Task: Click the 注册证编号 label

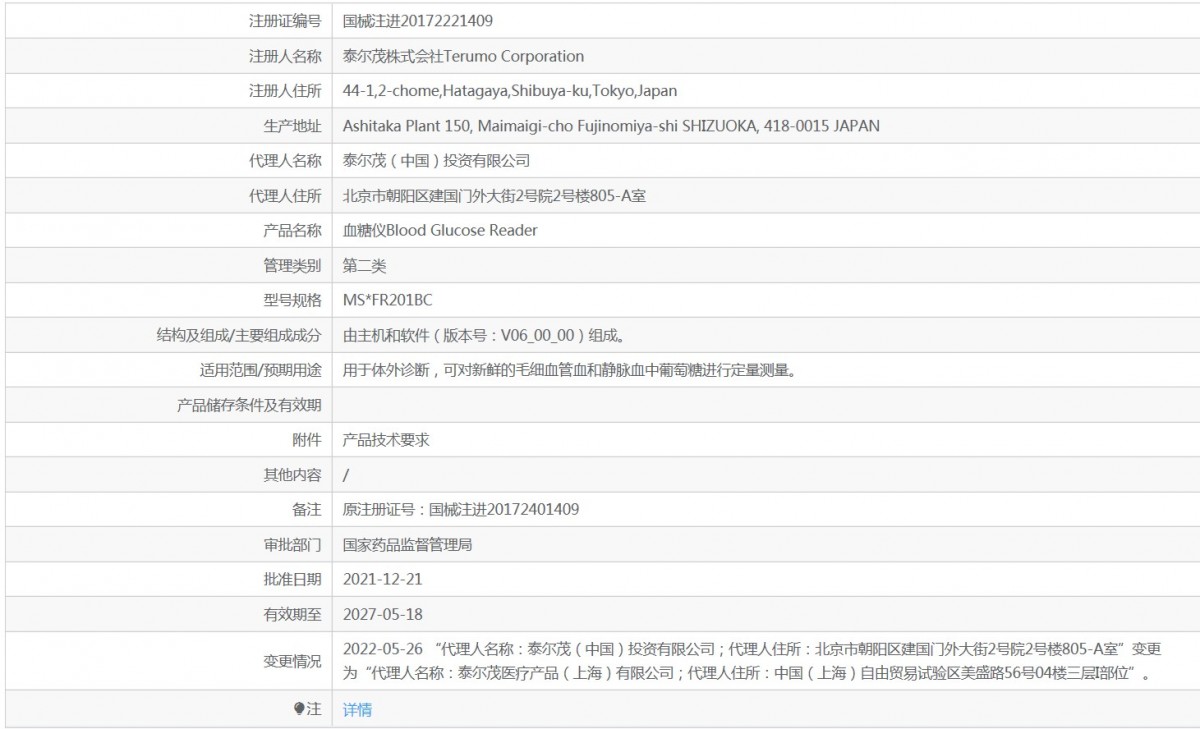Action: click(x=285, y=20)
